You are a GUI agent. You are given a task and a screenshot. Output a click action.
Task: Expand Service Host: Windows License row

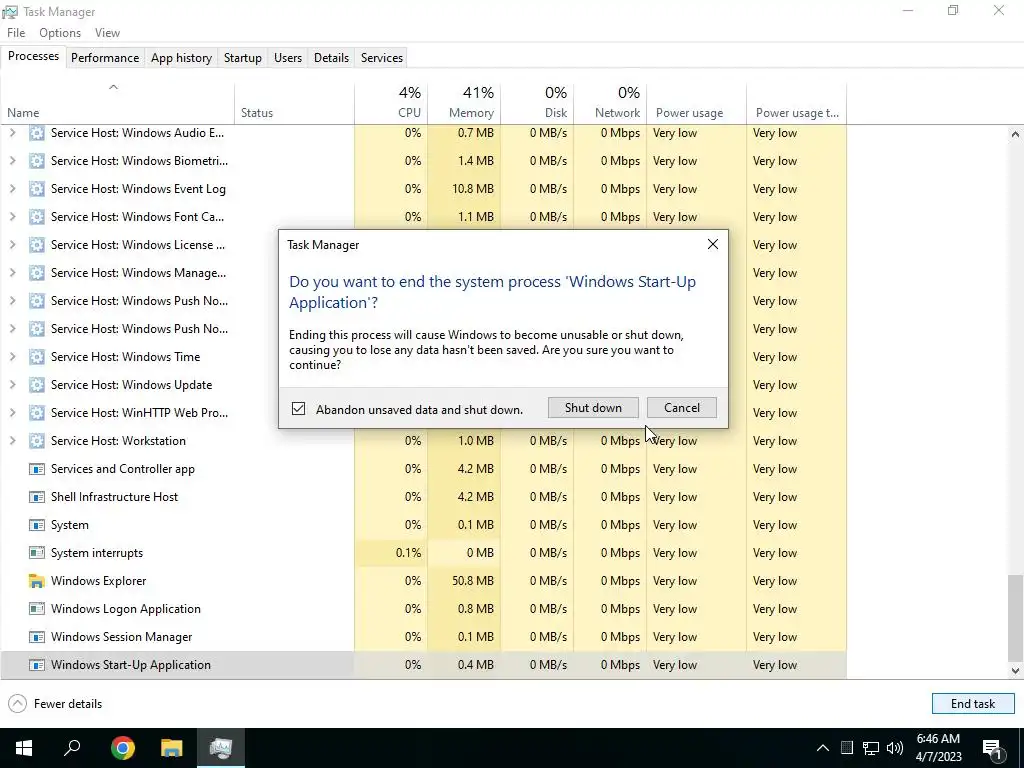(x=12, y=245)
